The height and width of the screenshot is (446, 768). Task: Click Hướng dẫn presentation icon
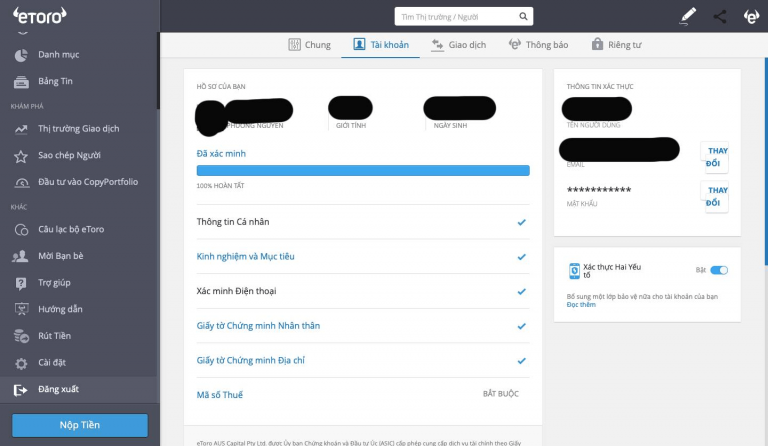[x=21, y=309]
